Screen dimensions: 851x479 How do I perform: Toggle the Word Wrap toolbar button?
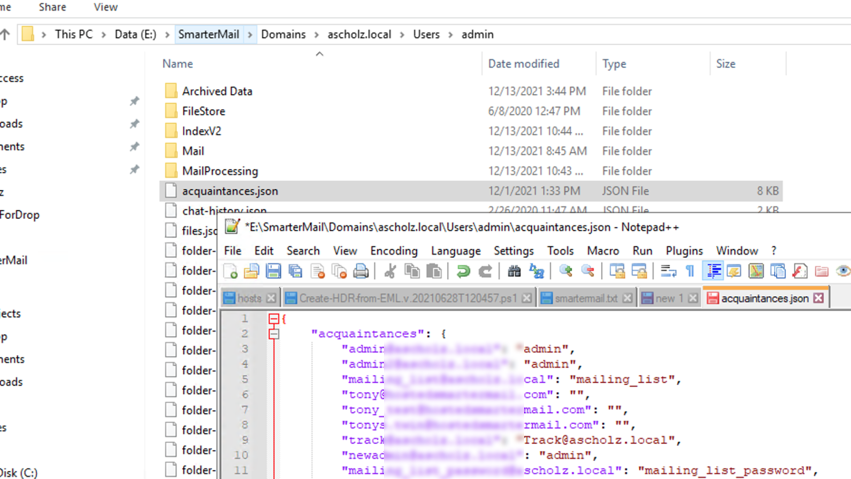tap(668, 271)
